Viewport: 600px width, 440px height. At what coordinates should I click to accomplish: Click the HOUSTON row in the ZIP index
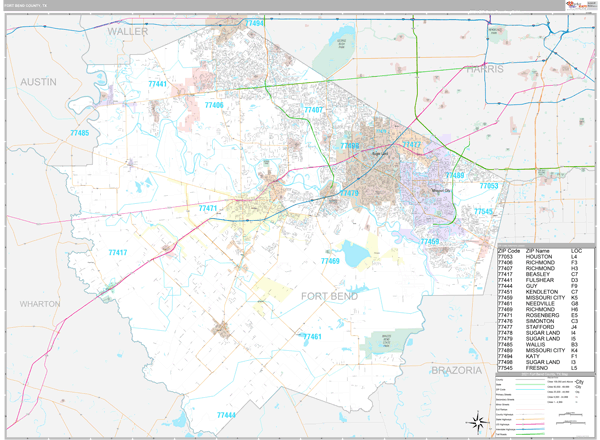pyautogui.click(x=537, y=257)
